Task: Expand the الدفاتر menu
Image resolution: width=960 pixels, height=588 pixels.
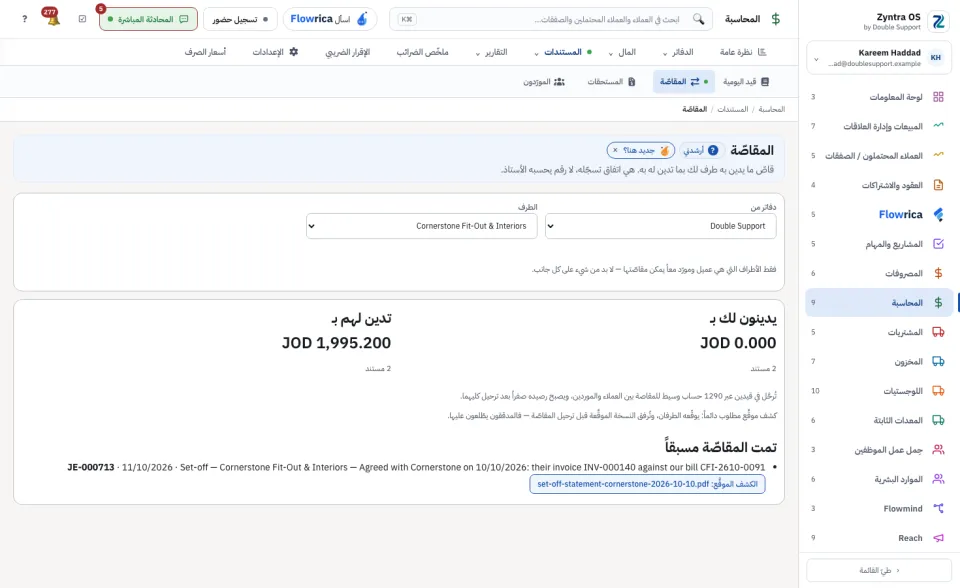Action: 678,53
